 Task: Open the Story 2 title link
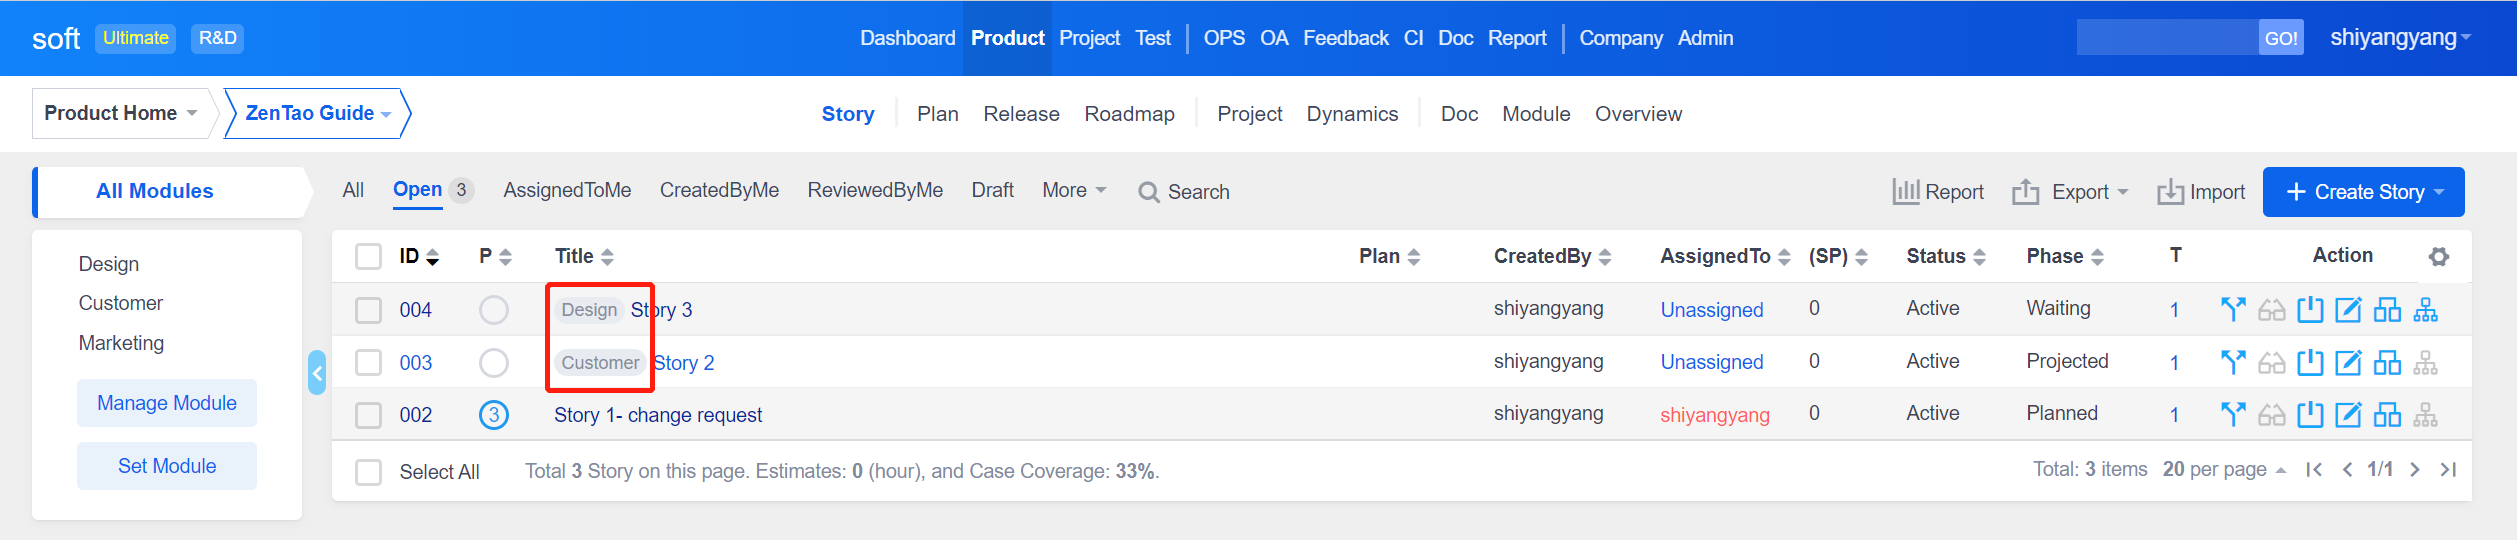pyautogui.click(x=684, y=363)
